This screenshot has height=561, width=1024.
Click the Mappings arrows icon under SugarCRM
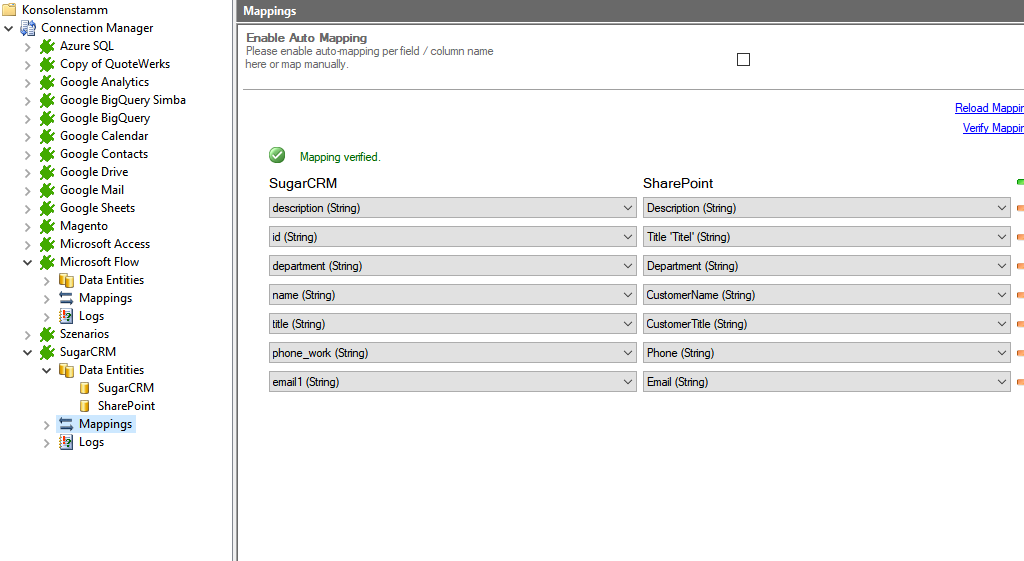(66, 424)
